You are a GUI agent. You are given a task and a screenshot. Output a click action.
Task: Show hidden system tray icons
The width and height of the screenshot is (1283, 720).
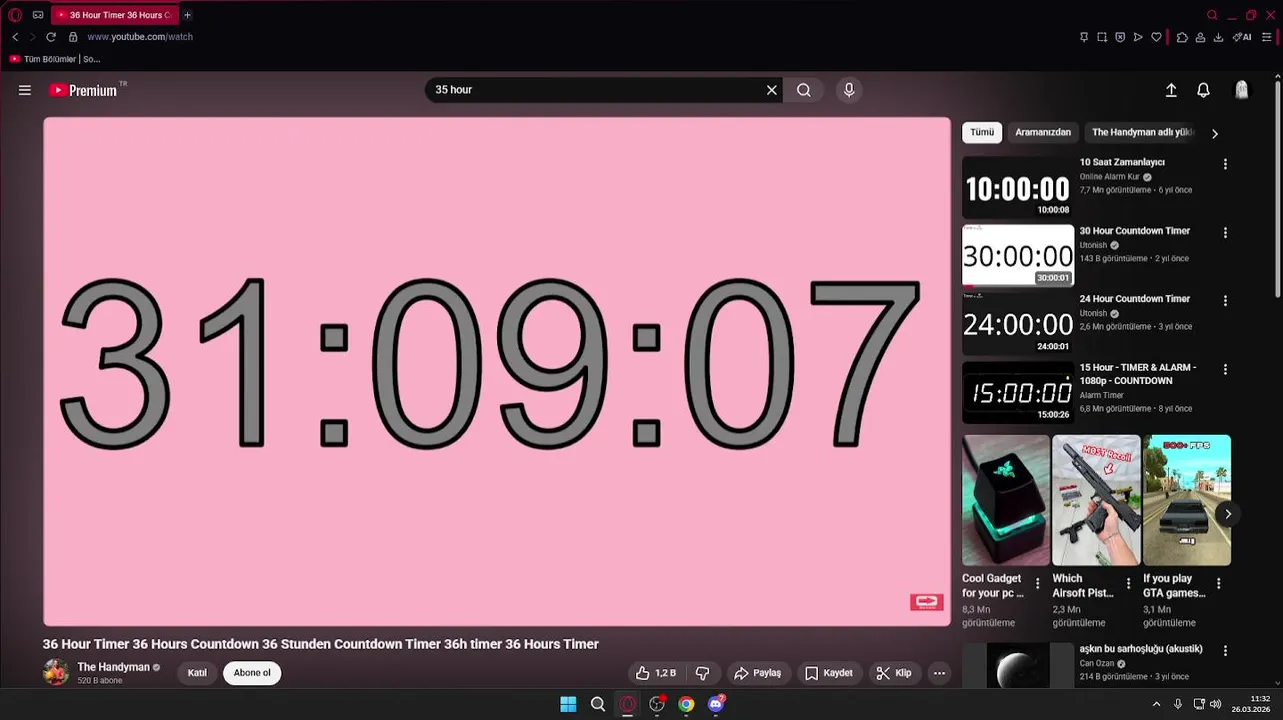point(1157,704)
